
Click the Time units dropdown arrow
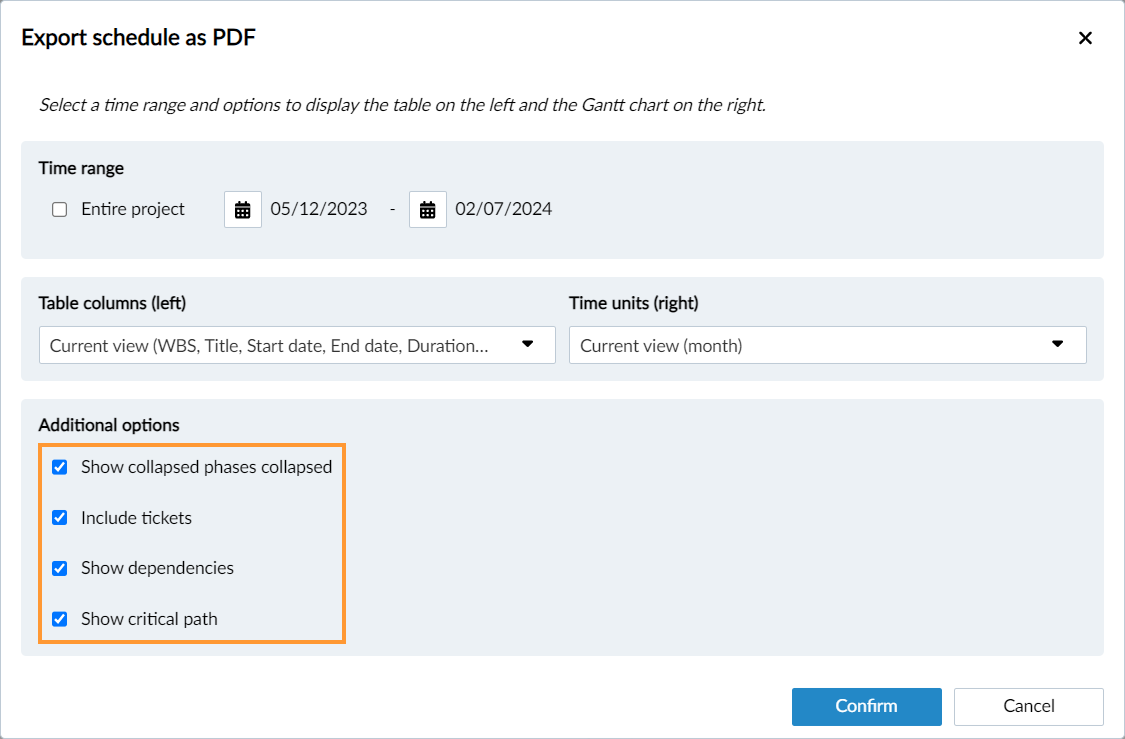pos(1058,345)
